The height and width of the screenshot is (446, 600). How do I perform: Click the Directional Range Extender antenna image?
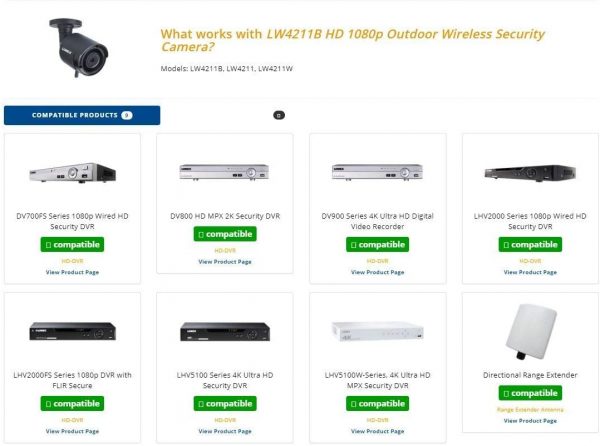tap(531, 332)
